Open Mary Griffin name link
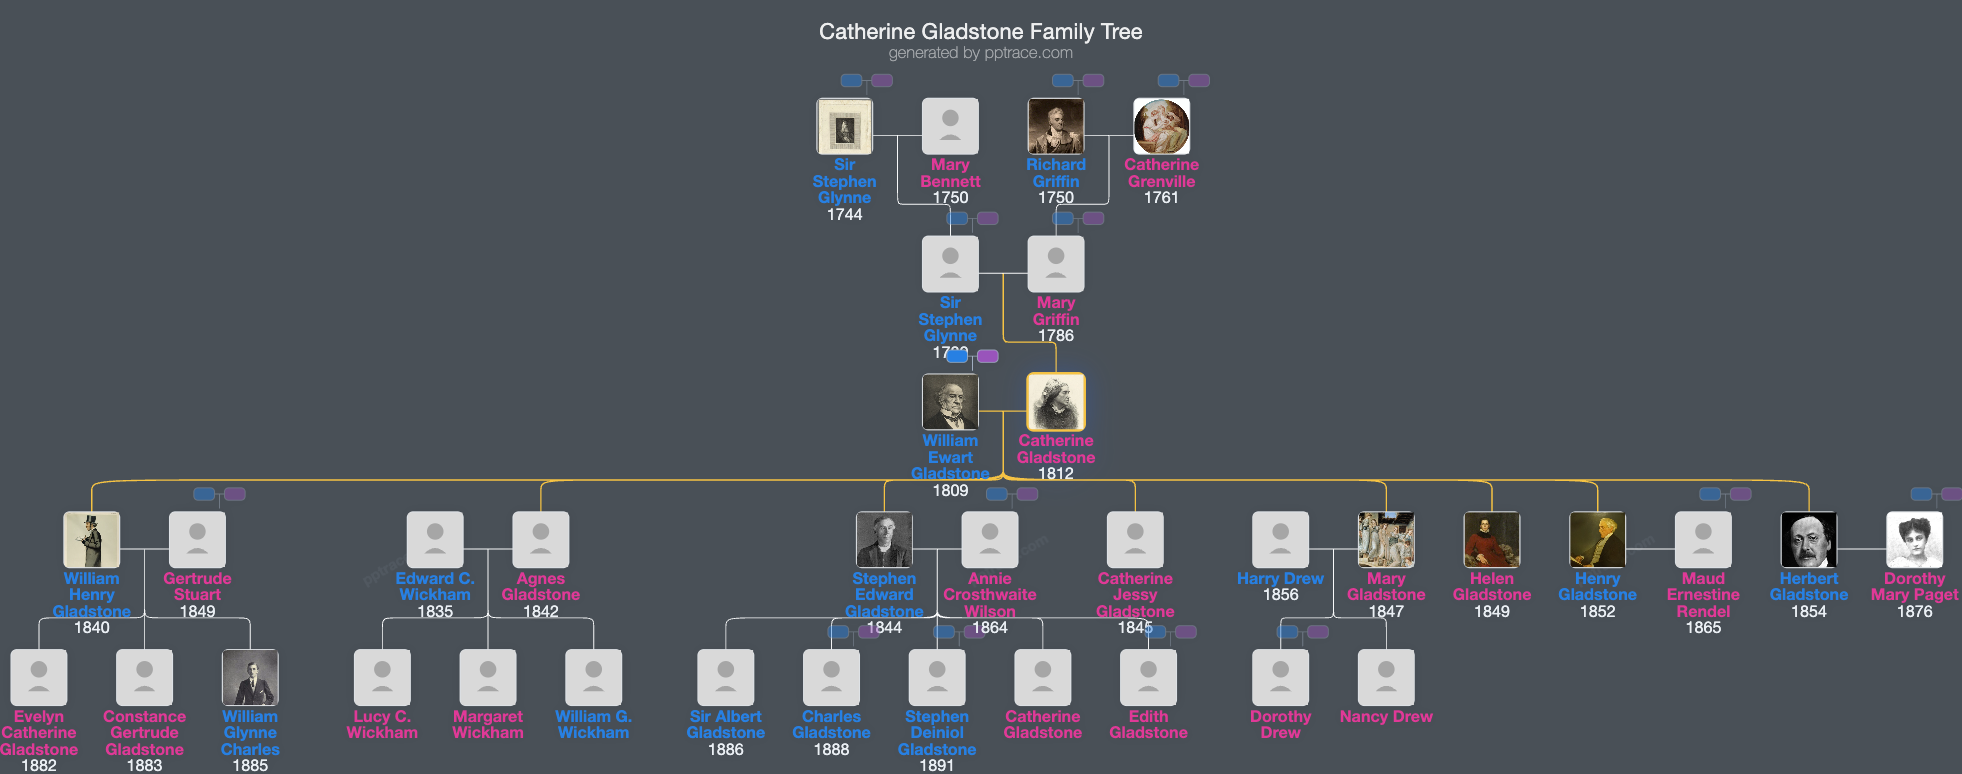The width and height of the screenshot is (1962, 774). pyautogui.click(x=1056, y=311)
